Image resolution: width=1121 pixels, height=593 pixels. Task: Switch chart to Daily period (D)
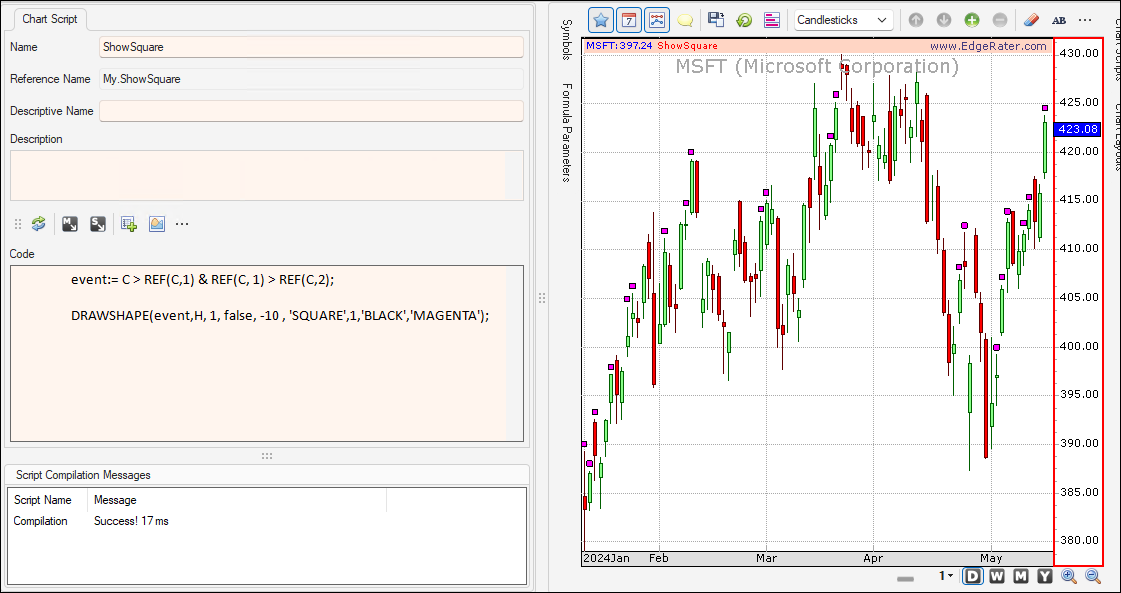[974, 577]
